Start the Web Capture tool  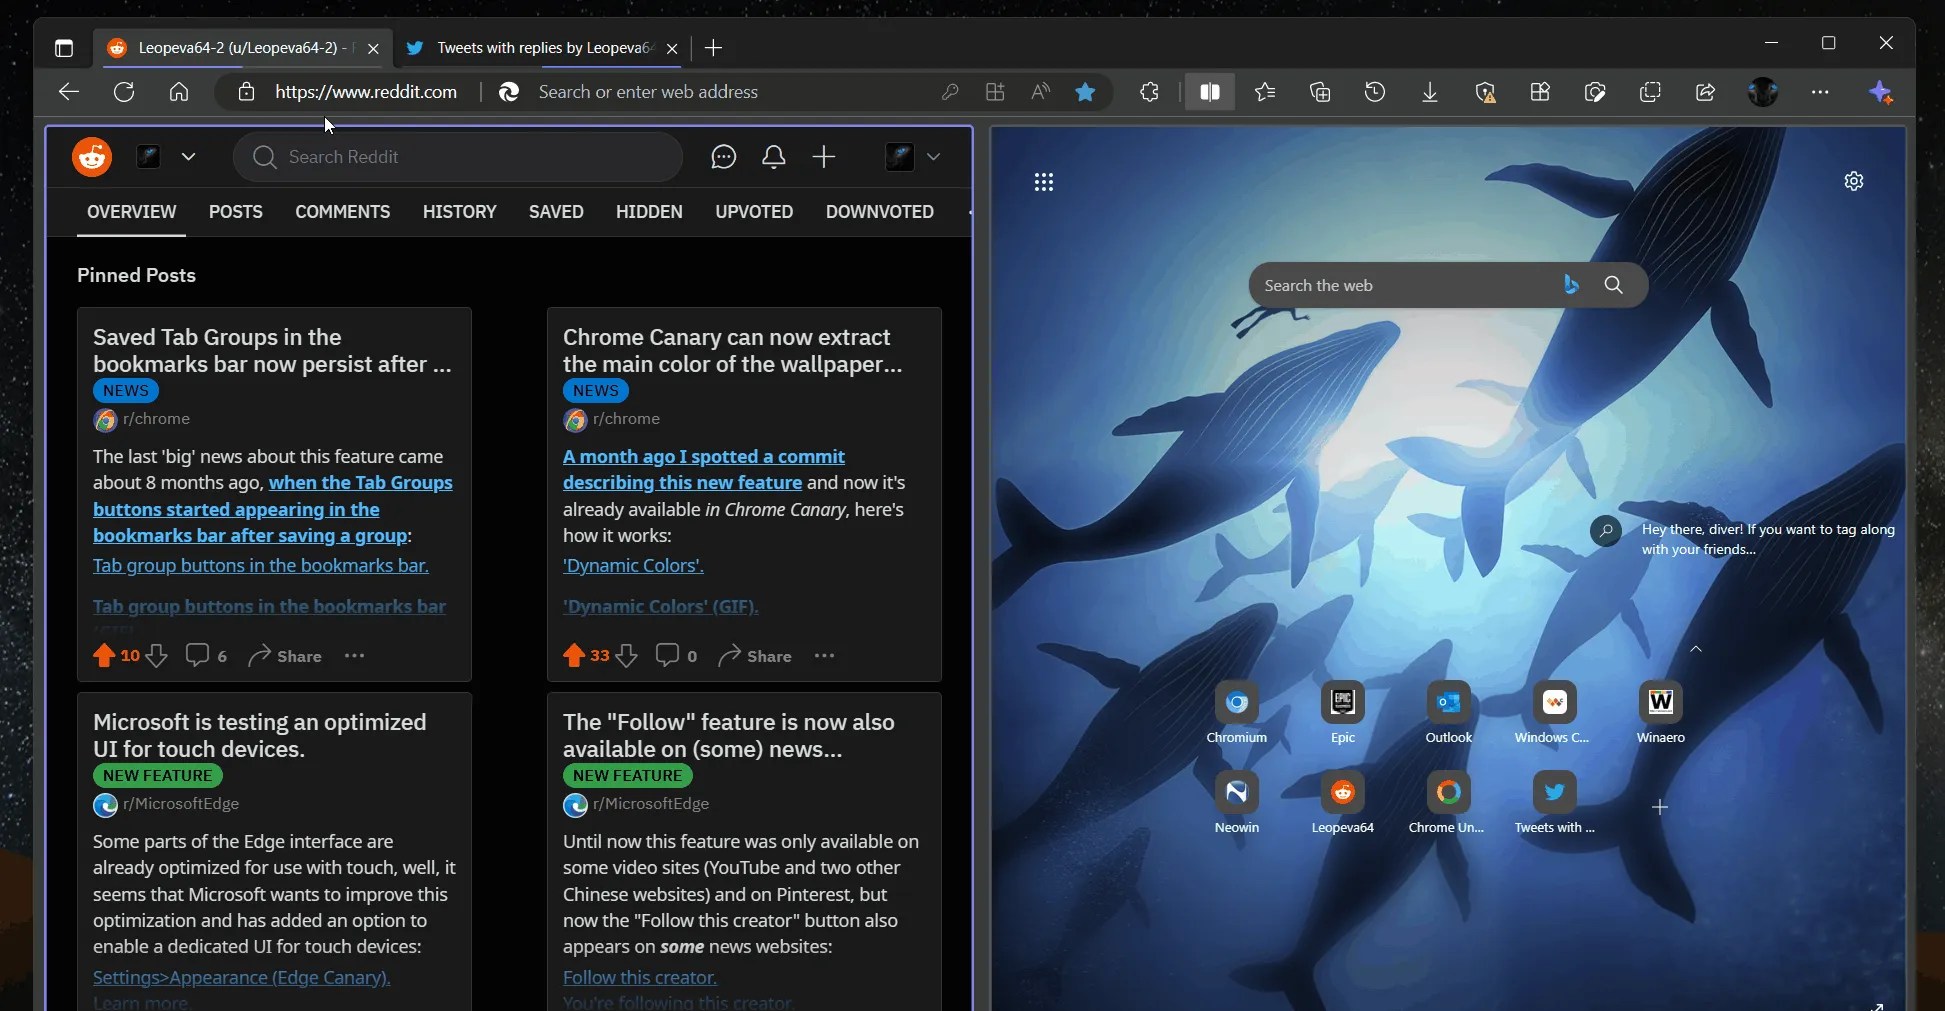click(1596, 92)
